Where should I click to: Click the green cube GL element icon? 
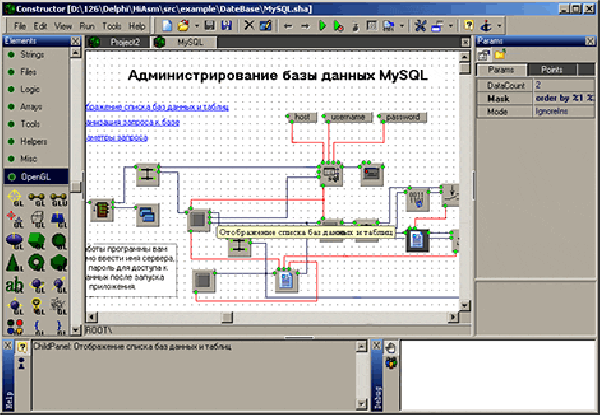pos(37,241)
